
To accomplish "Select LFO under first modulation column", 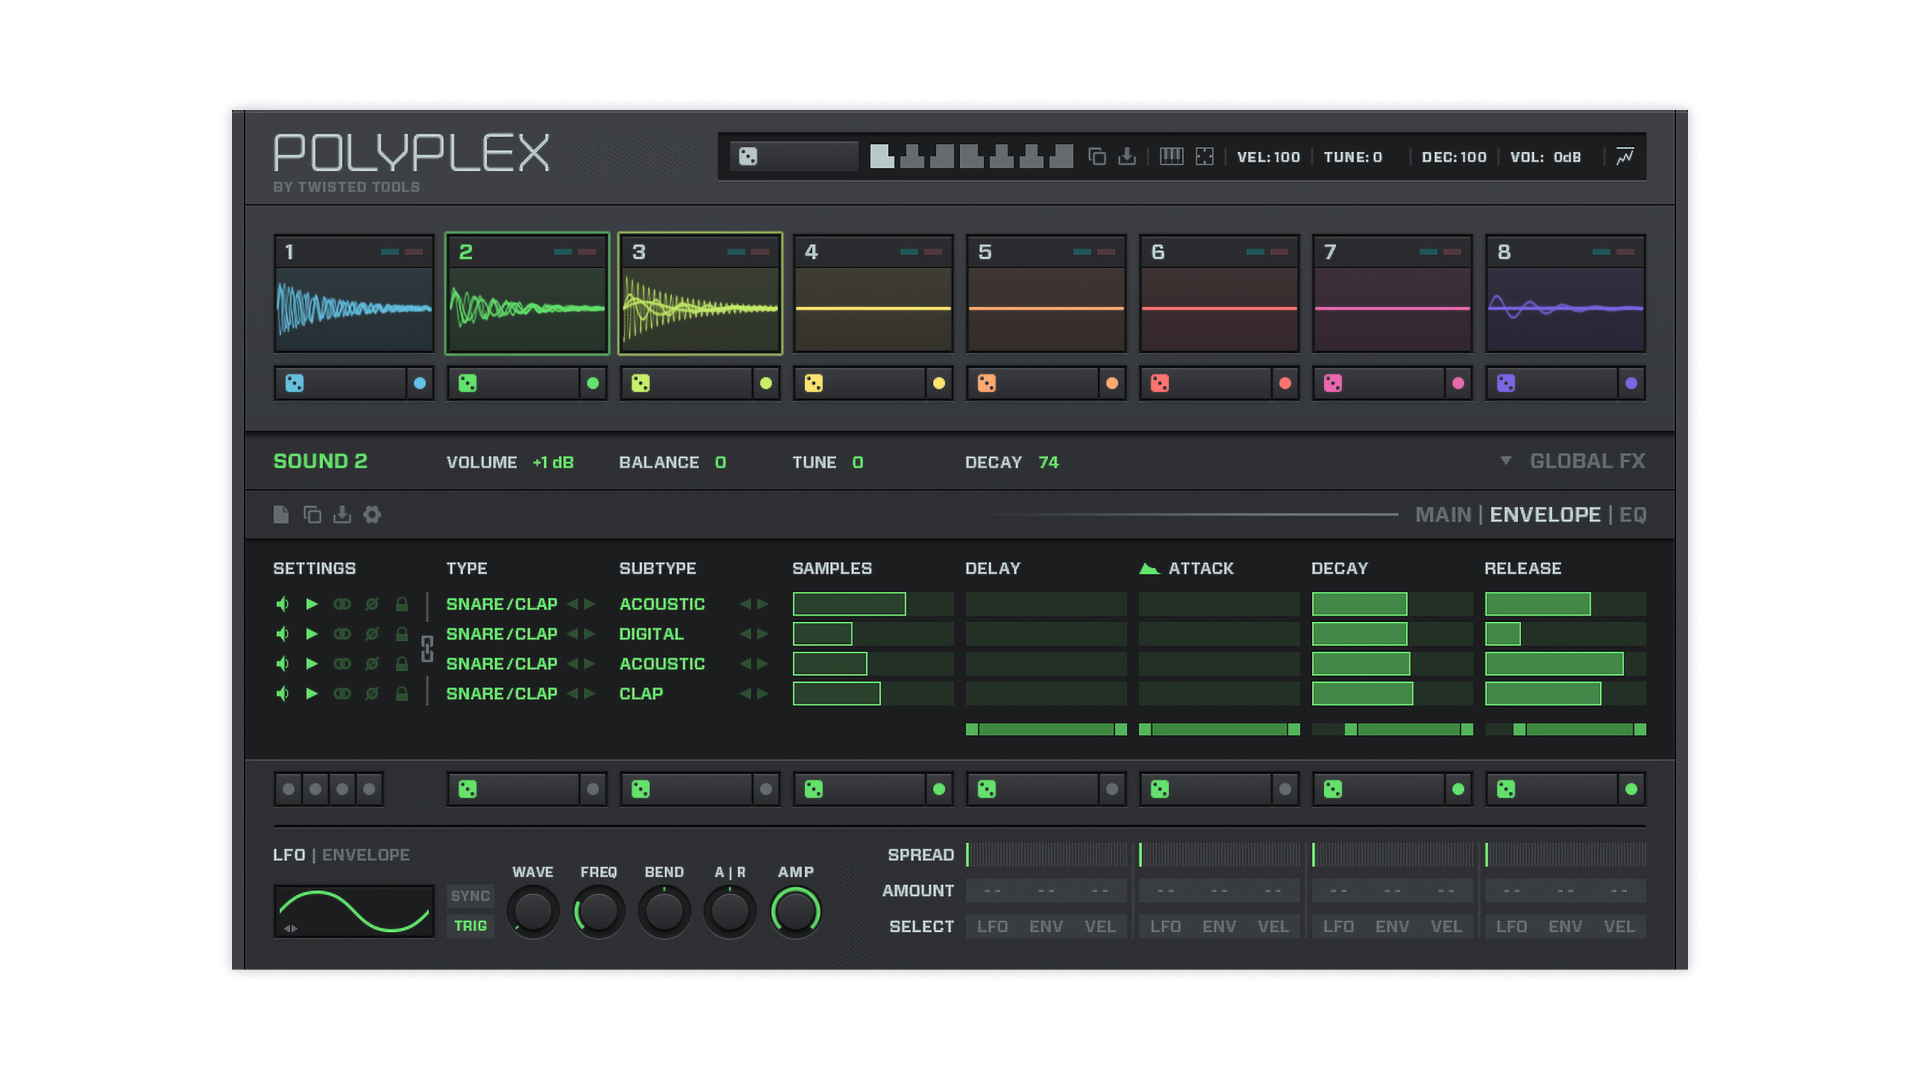I will click(x=992, y=927).
